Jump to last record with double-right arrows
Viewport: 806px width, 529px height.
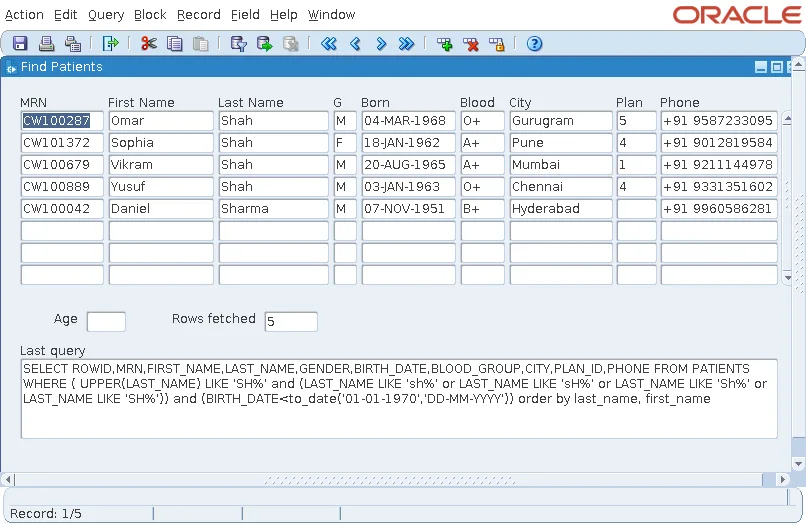tap(406, 44)
